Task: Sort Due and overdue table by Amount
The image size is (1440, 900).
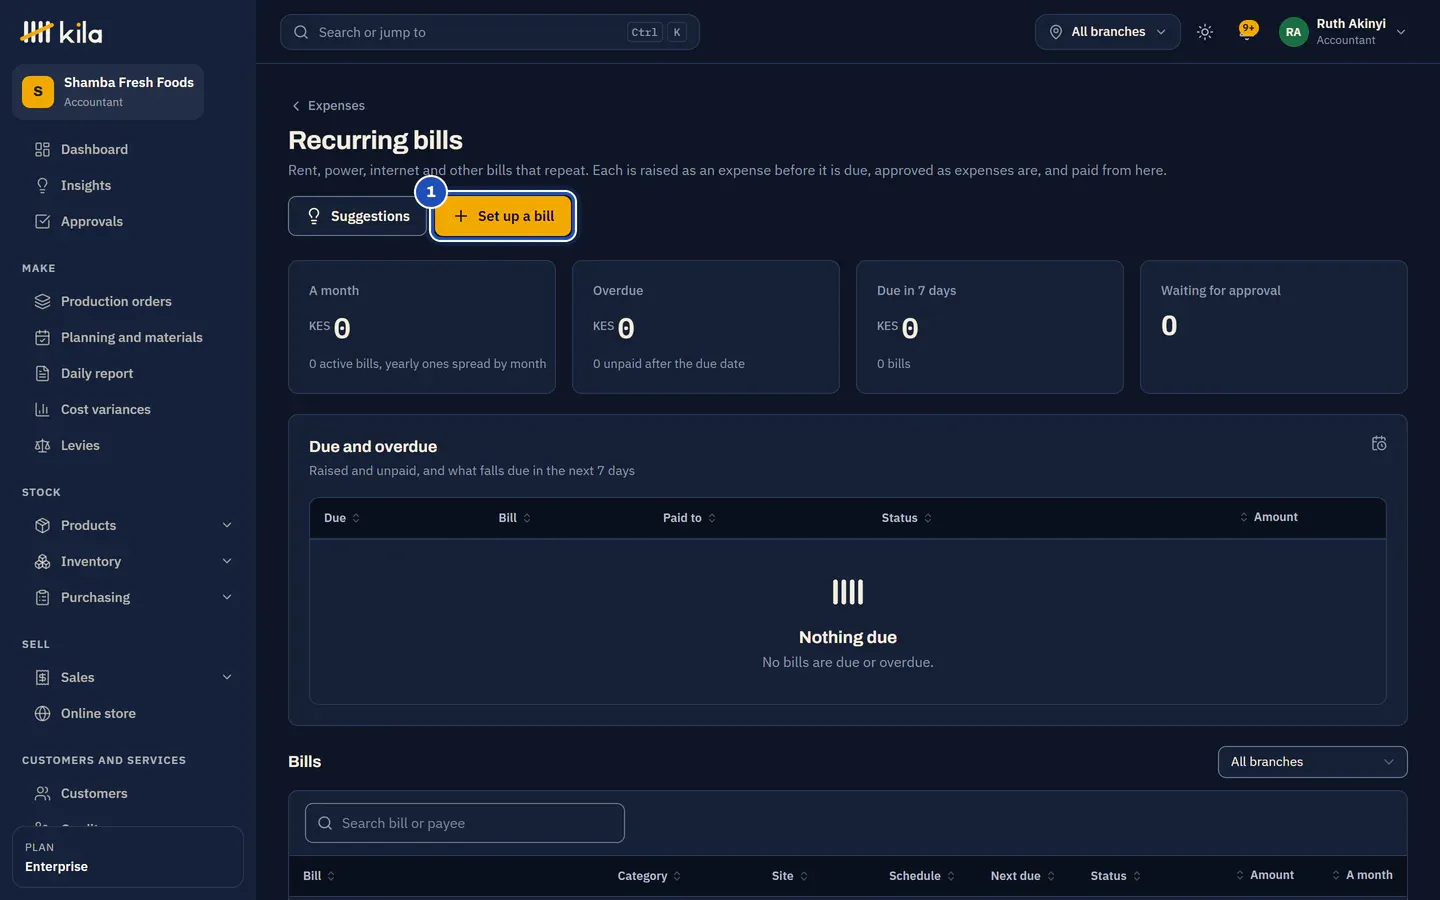Action: (1268, 517)
